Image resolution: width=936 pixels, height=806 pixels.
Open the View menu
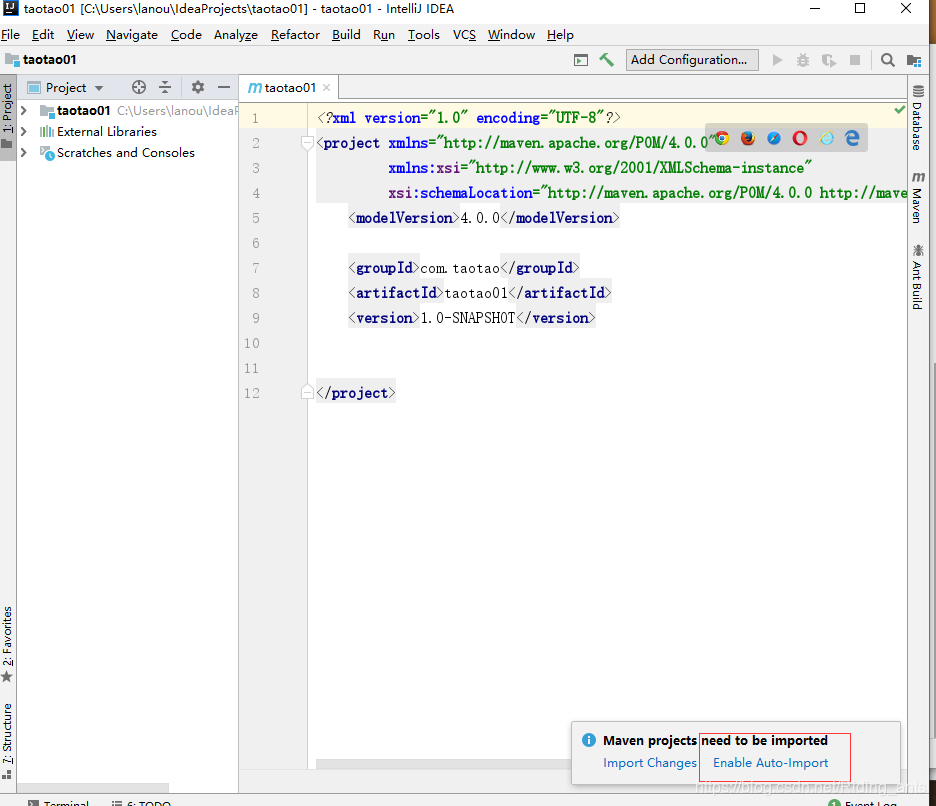80,35
